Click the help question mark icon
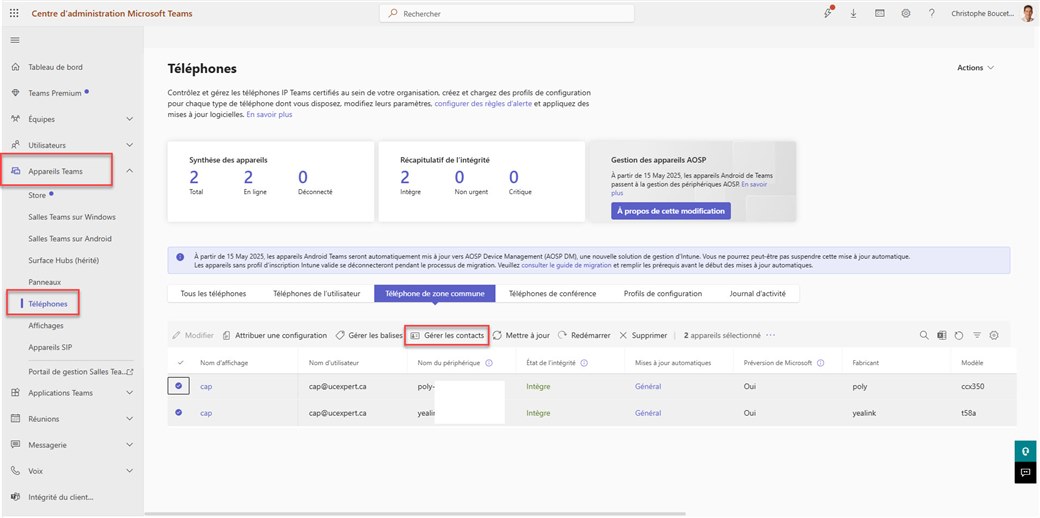 click(931, 13)
